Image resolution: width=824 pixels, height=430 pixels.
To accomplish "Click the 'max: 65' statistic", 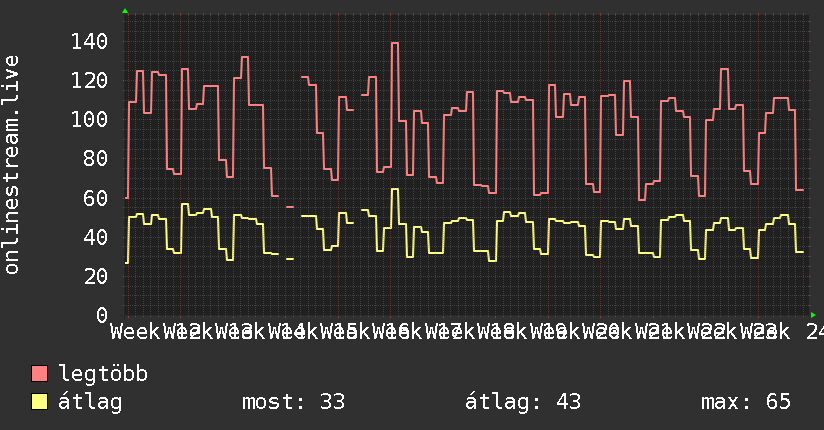I will point(746,402).
